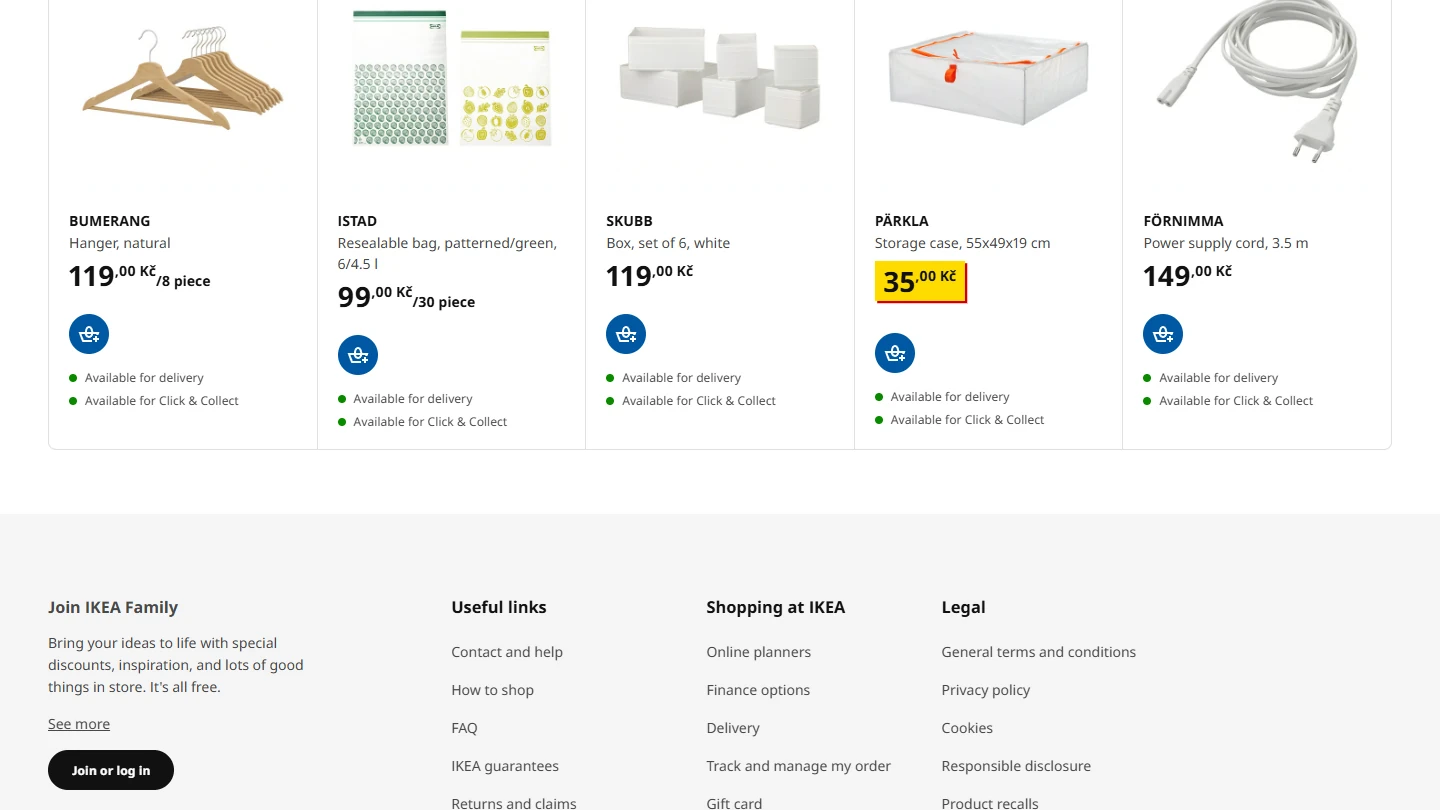1440x810 pixels.
Task: Open ISTAD resealable bag product image
Action: 452,80
